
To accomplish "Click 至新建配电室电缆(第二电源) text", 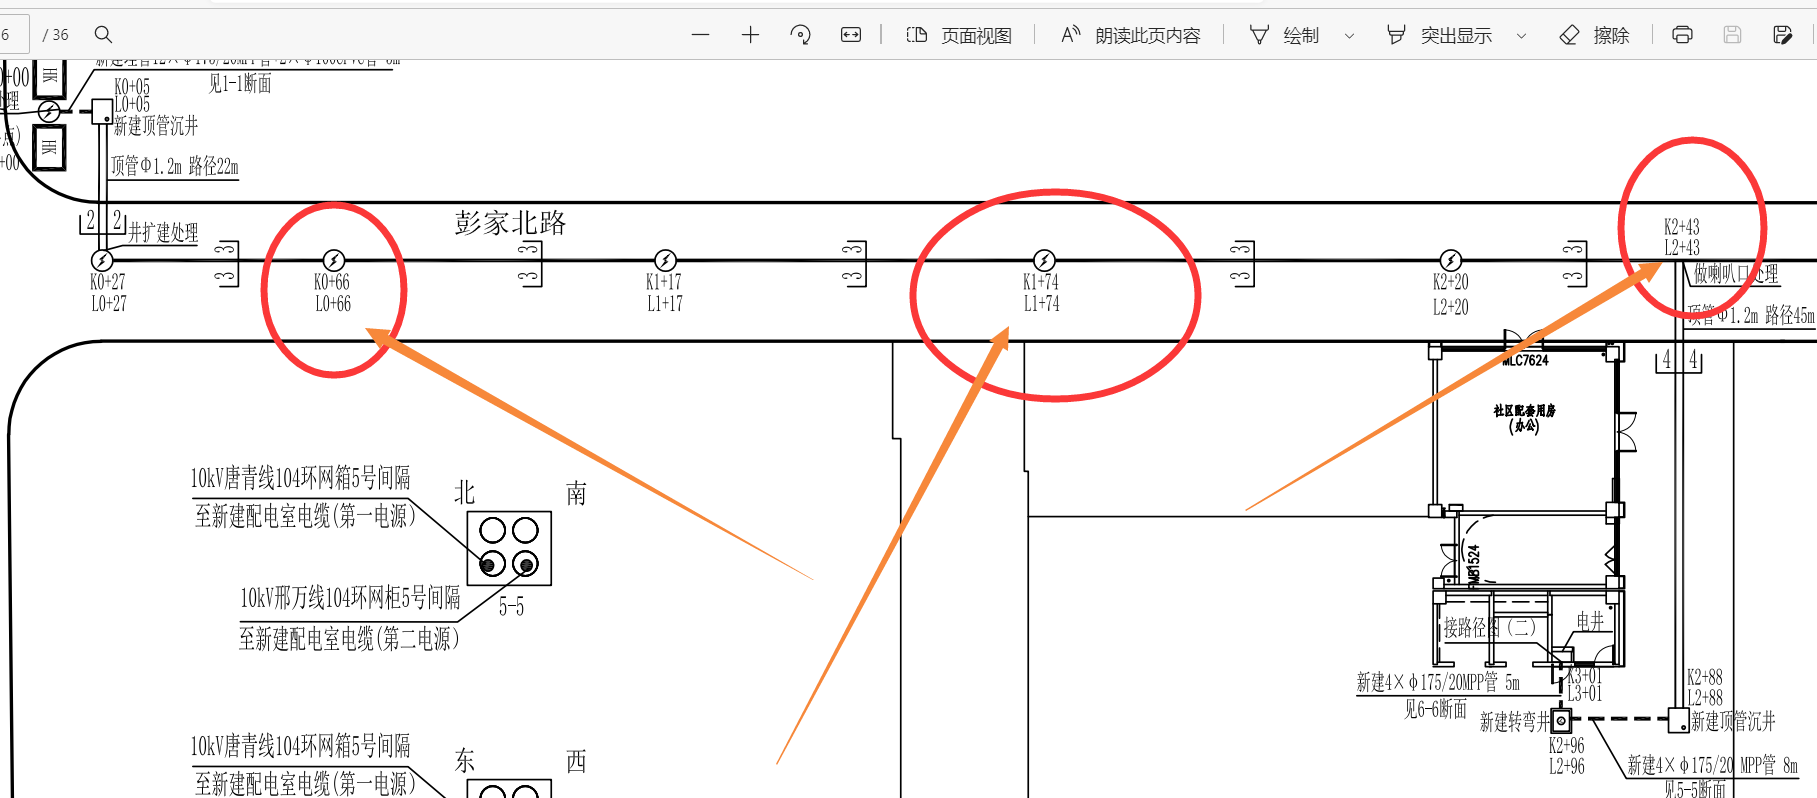I will [x=349, y=638].
